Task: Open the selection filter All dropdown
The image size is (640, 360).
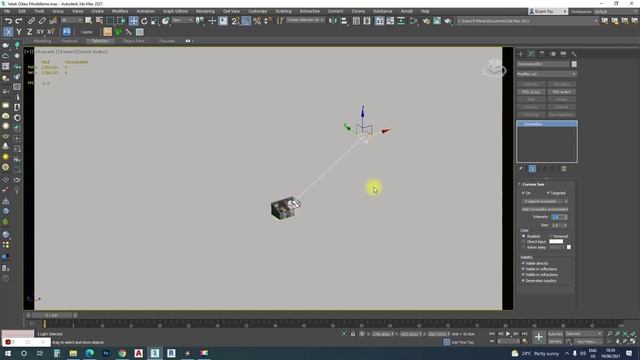Action: coord(71,20)
